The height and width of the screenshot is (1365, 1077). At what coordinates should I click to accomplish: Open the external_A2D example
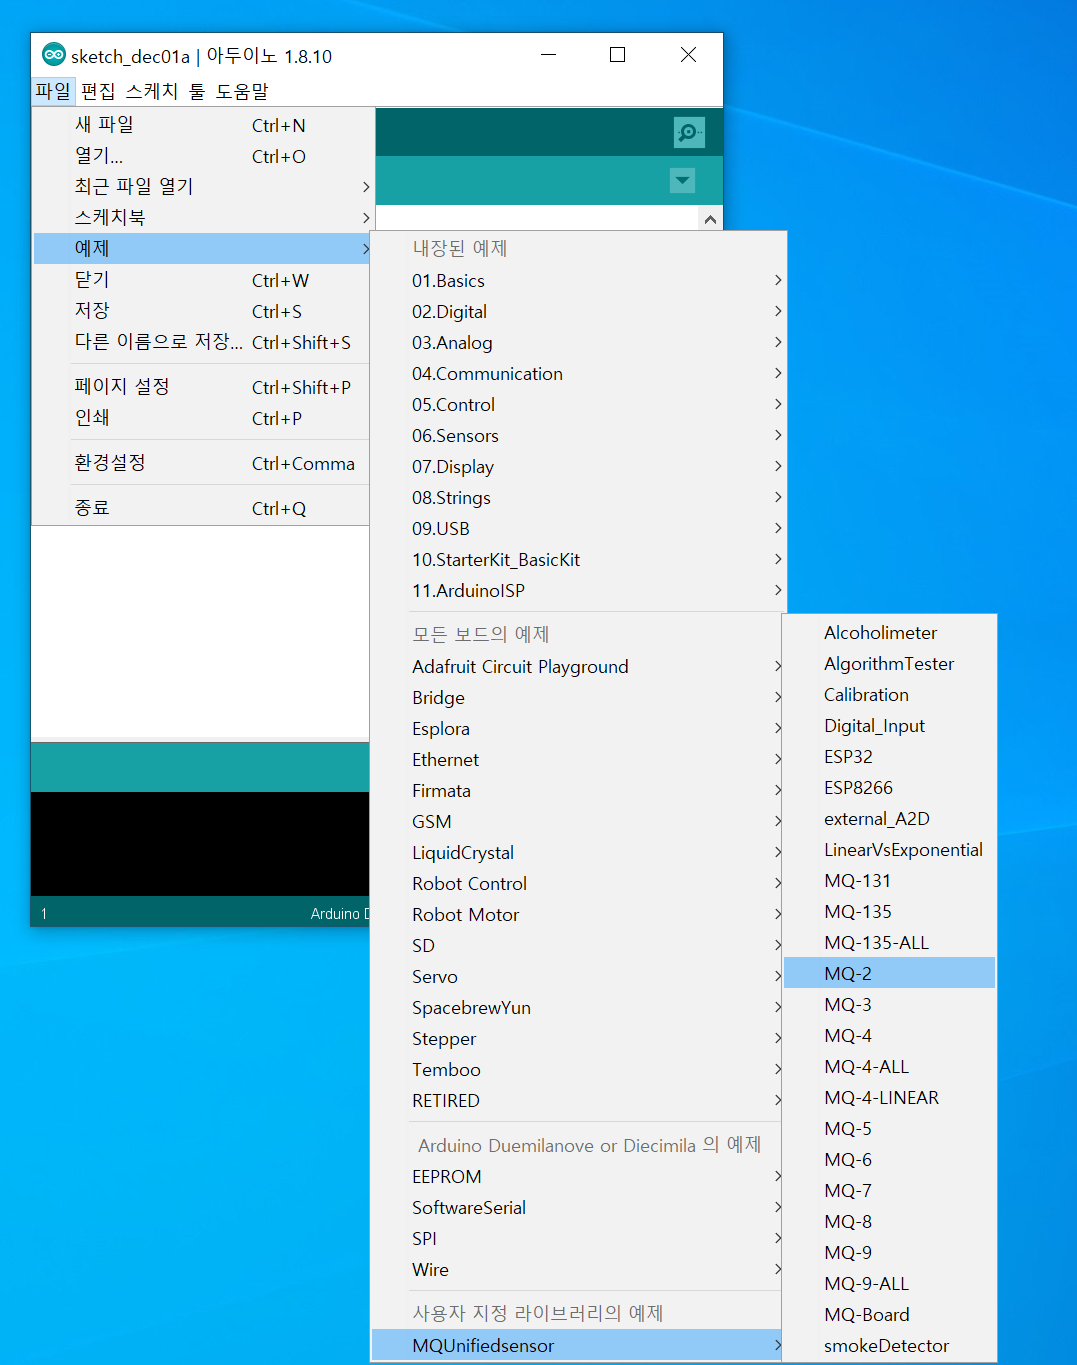889,819
